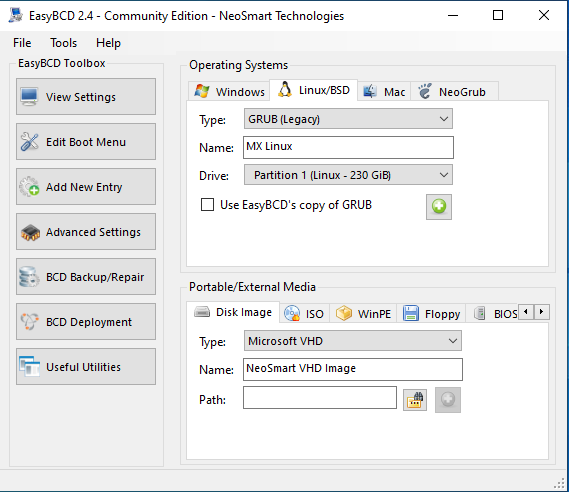This screenshot has width=569, height=492.
Task: Click the window resize grip corner
Action: tap(560, 483)
